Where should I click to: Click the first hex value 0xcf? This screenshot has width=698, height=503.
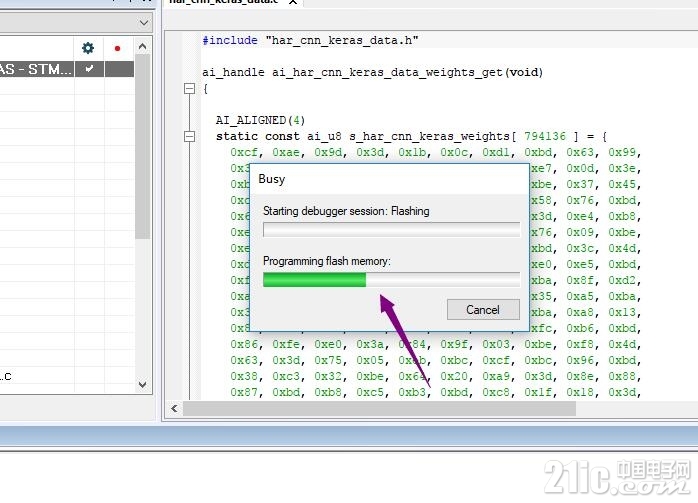click(244, 152)
